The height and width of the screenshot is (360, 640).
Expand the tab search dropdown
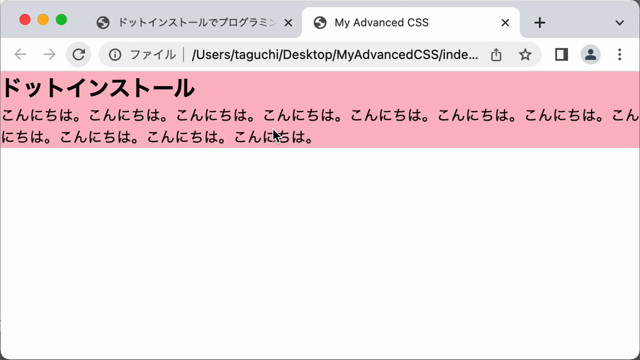(620, 23)
